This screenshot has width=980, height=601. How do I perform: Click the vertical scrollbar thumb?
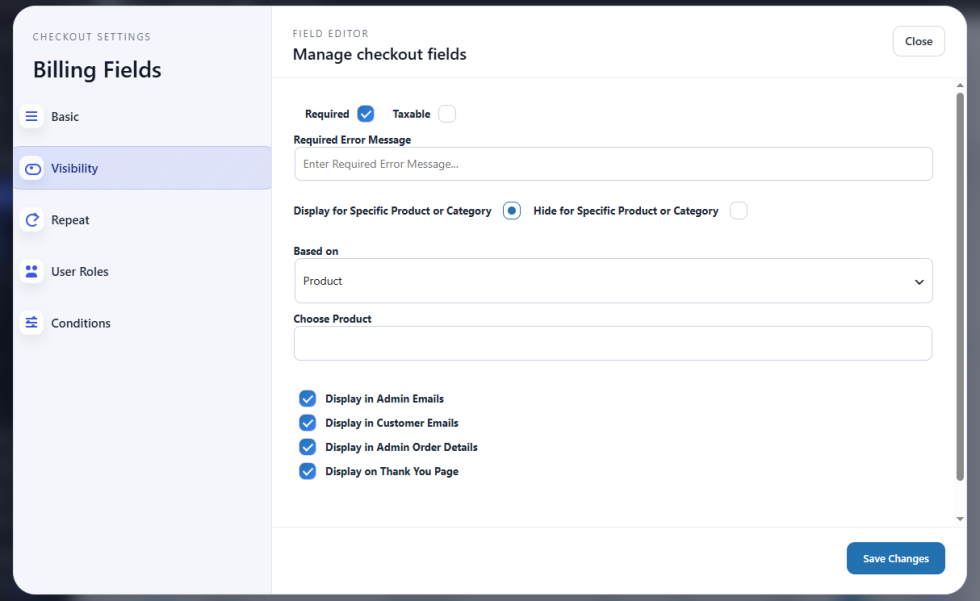click(960, 287)
